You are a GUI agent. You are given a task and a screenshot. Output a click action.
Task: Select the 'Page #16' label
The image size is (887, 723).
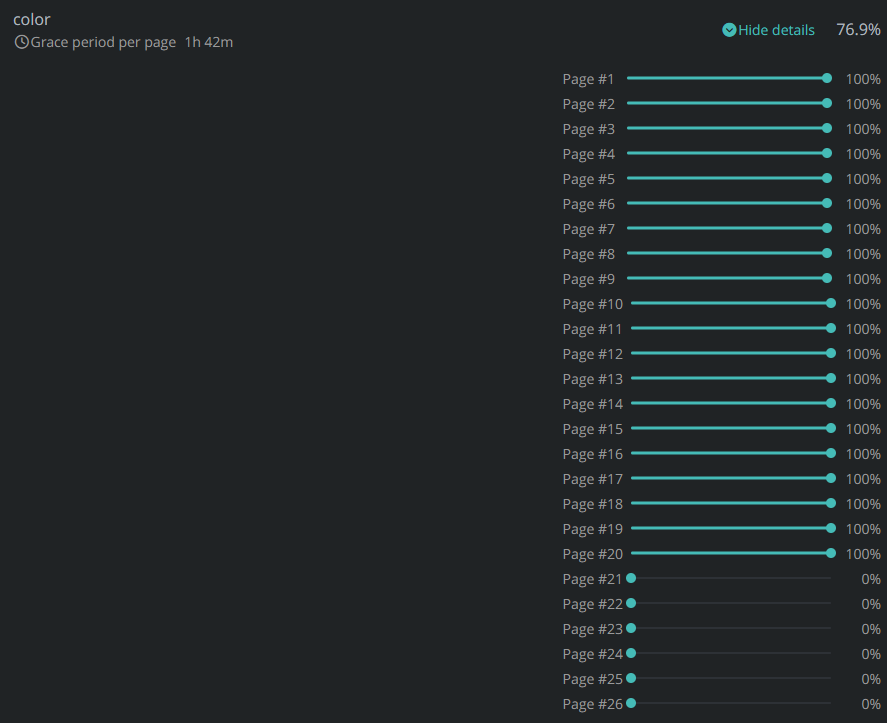point(592,454)
